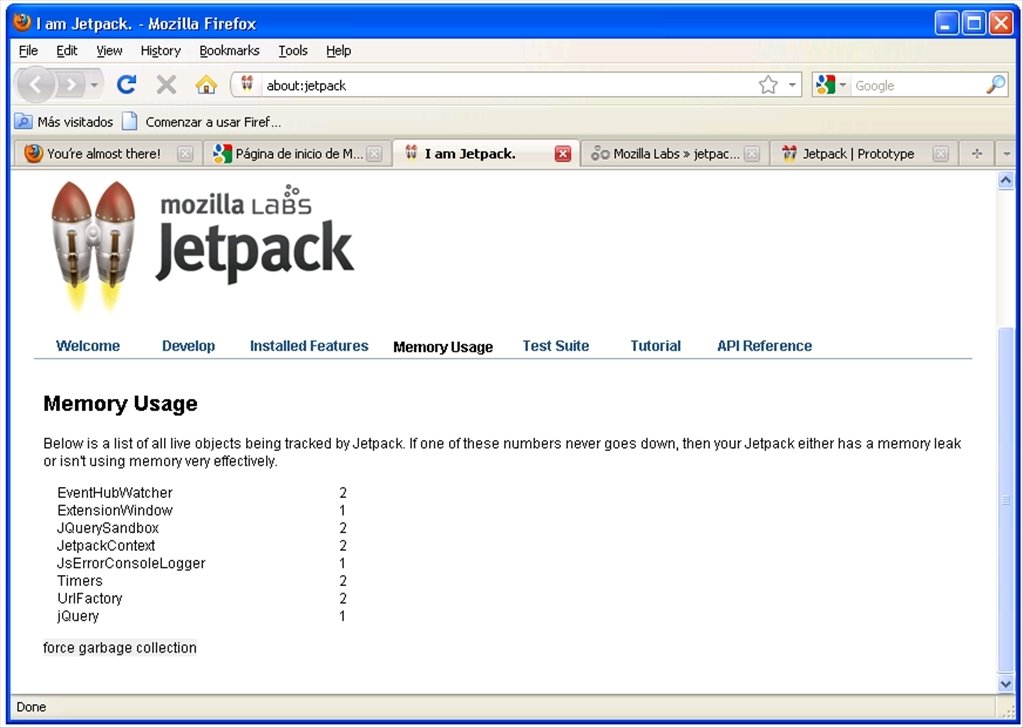Click the Jetpack rocket logo image
1023x728 pixels.
(94, 246)
